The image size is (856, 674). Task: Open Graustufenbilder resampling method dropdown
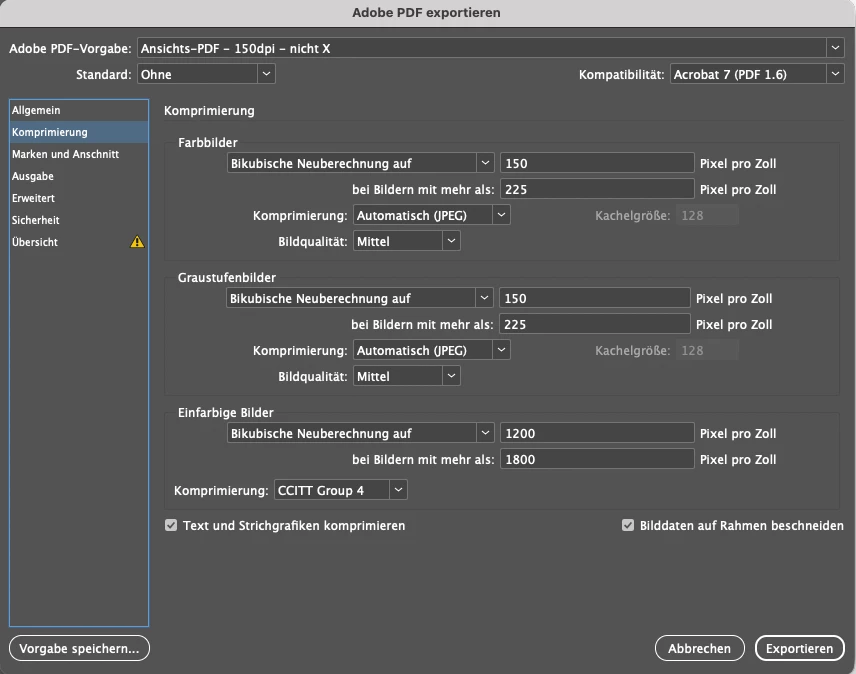pos(360,298)
